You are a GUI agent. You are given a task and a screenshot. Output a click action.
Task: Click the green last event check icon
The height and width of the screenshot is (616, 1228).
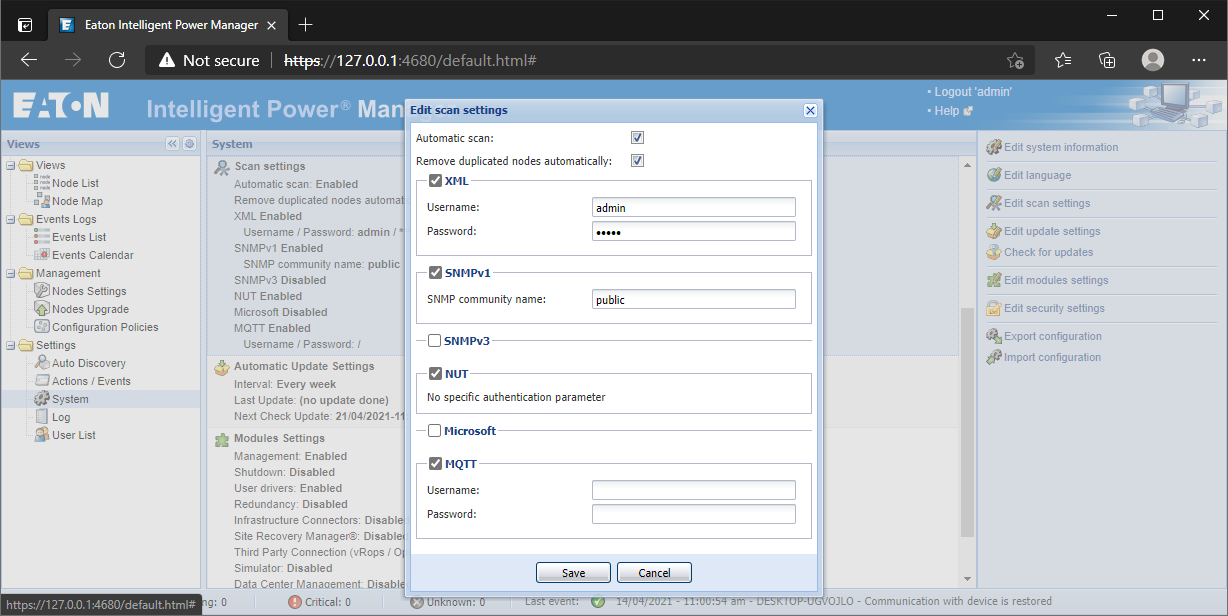point(597,602)
